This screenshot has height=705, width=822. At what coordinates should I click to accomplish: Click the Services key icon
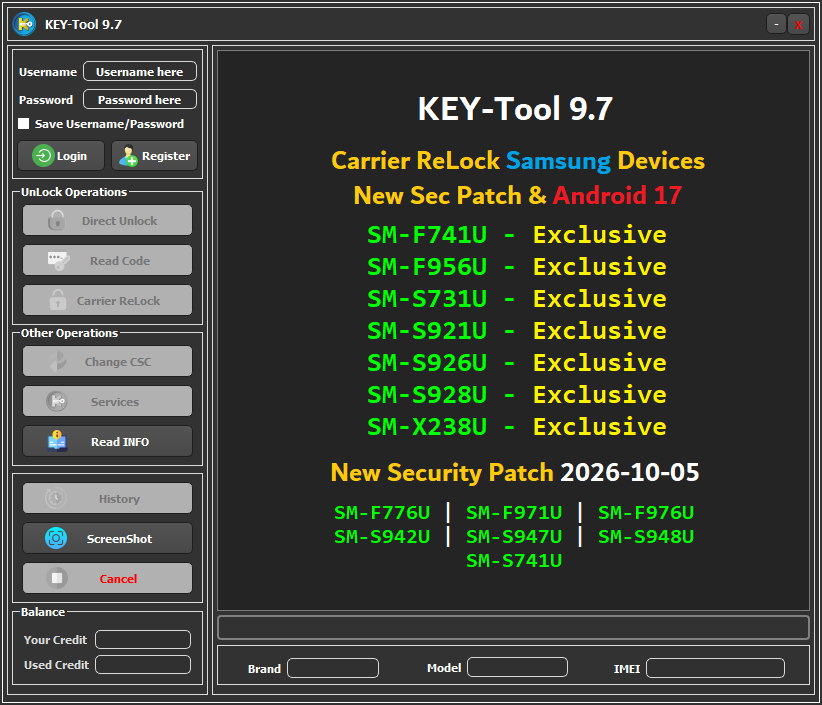coord(57,402)
